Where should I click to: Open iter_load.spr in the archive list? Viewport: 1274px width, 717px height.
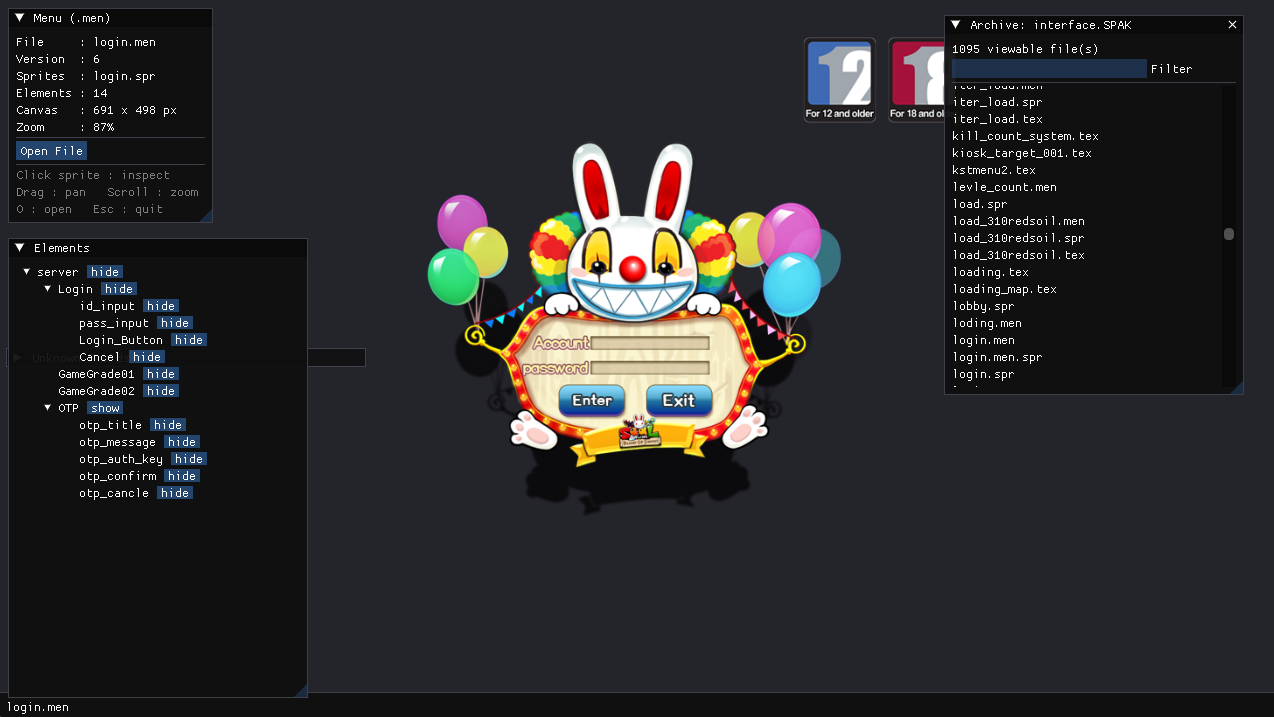pyautogui.click(x=997, y=102)
